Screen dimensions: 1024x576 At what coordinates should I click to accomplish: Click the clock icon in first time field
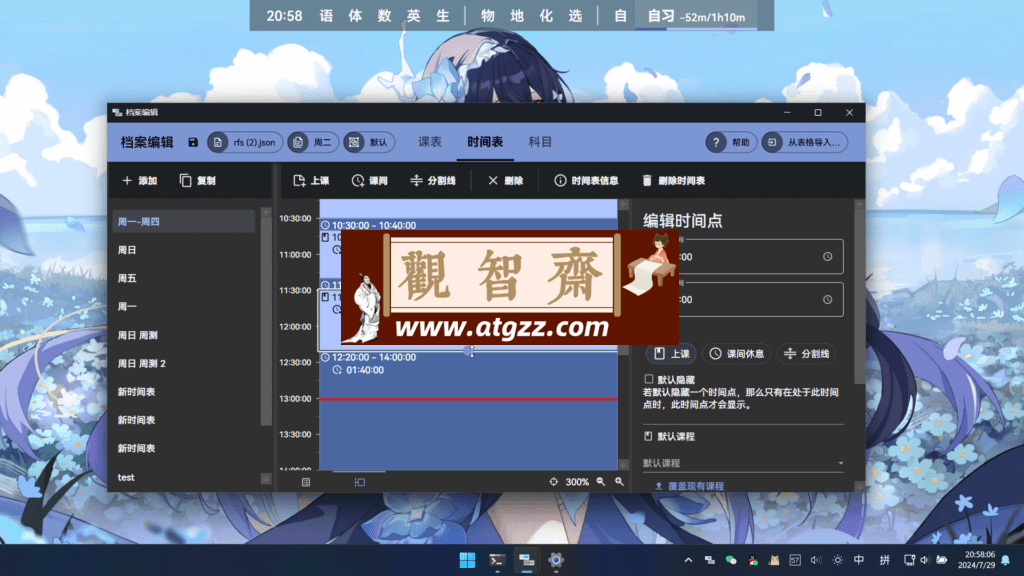(827, 257)
